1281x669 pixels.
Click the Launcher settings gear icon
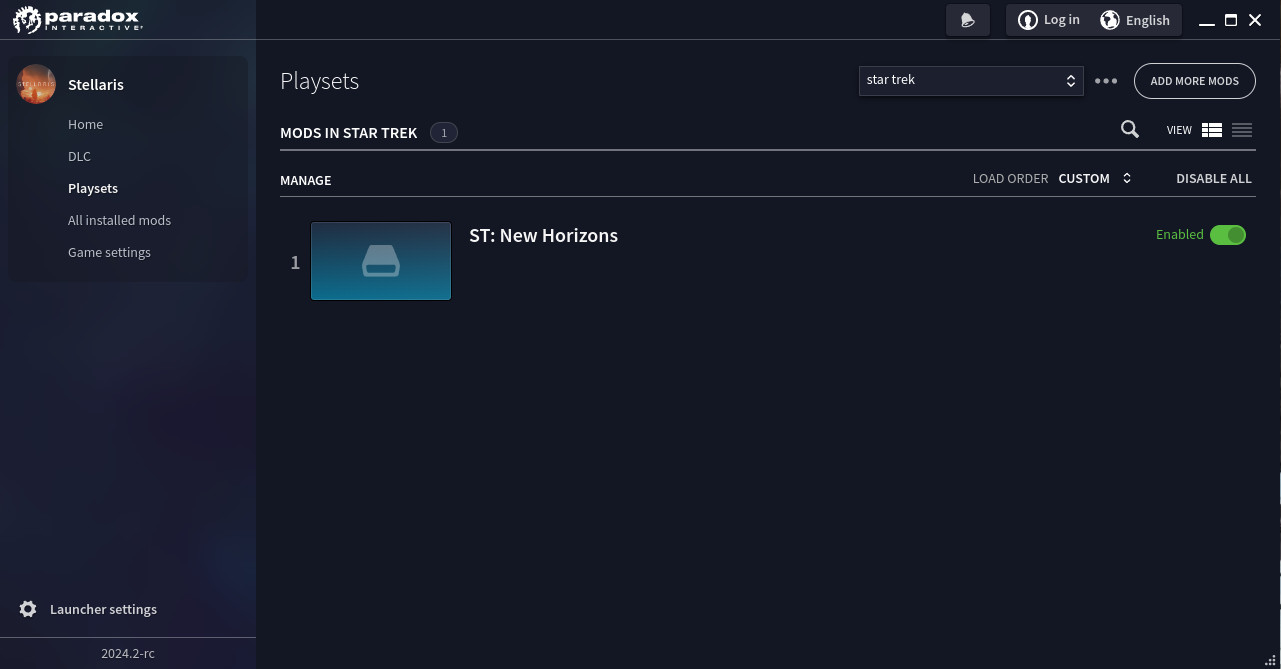(28, 609)
